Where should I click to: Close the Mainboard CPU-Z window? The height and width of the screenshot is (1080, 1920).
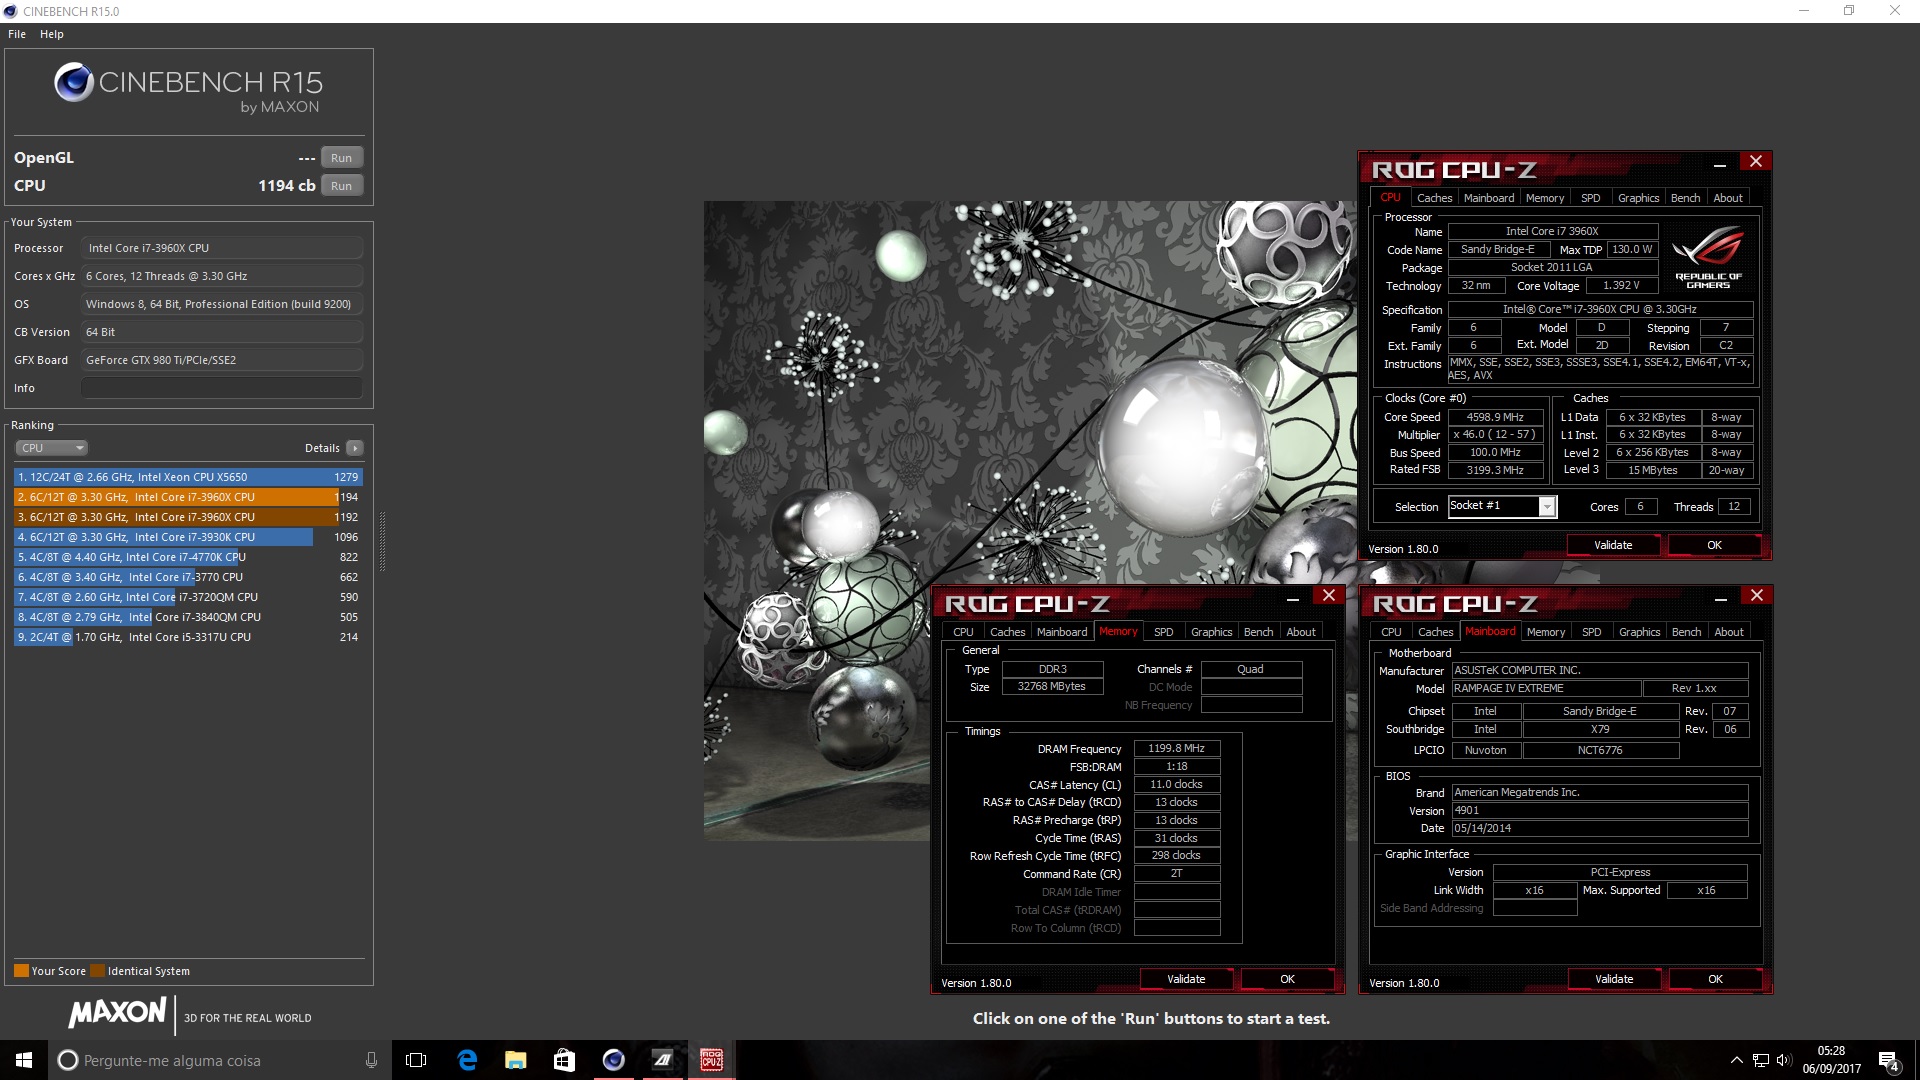coord(1757,595)
